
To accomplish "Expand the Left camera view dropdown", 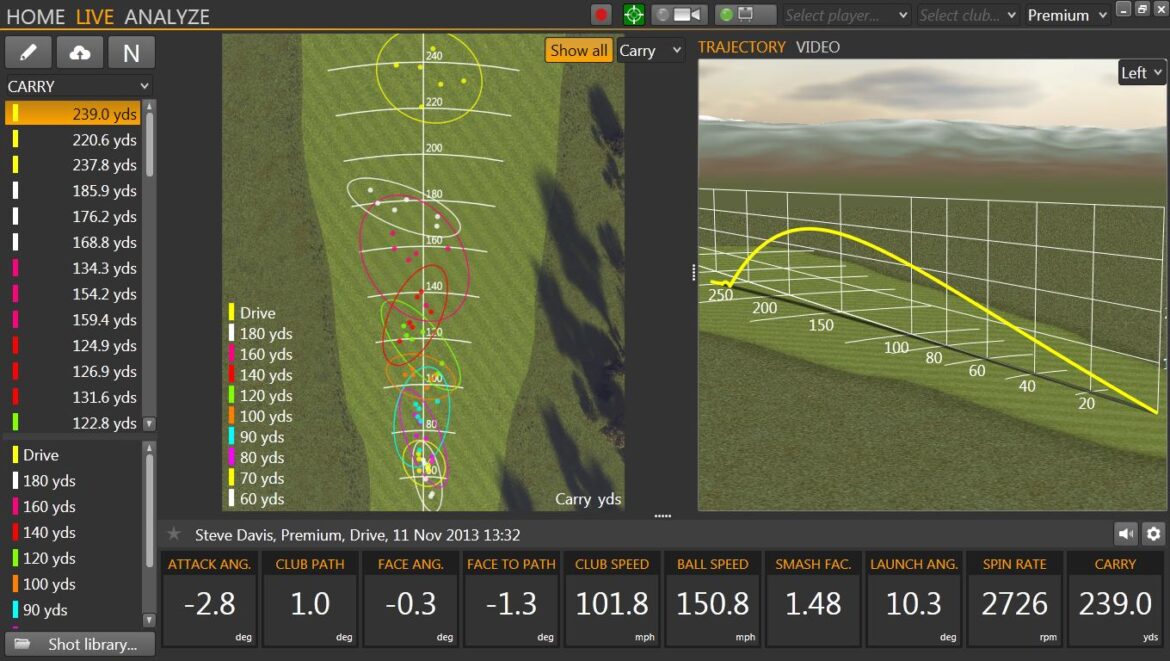I will (1141, 72).
